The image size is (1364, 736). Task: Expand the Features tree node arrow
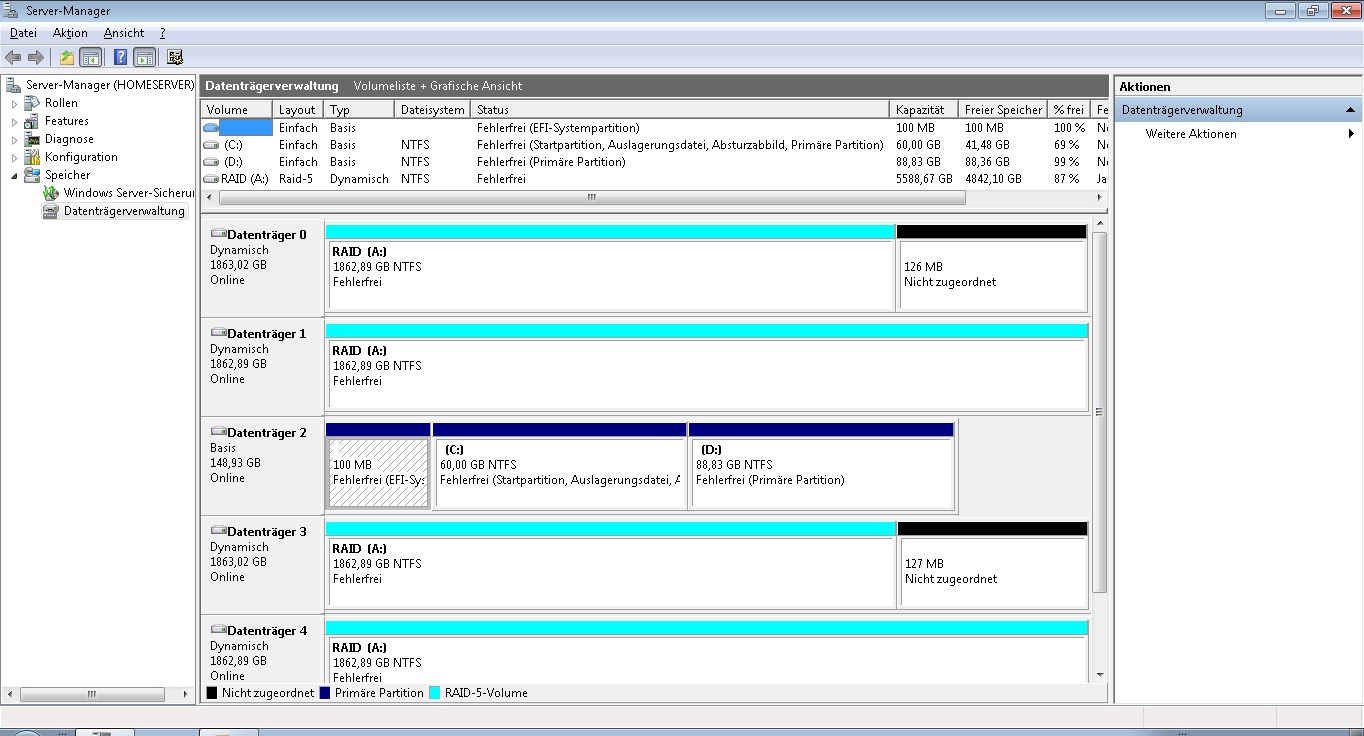[14, 121]
